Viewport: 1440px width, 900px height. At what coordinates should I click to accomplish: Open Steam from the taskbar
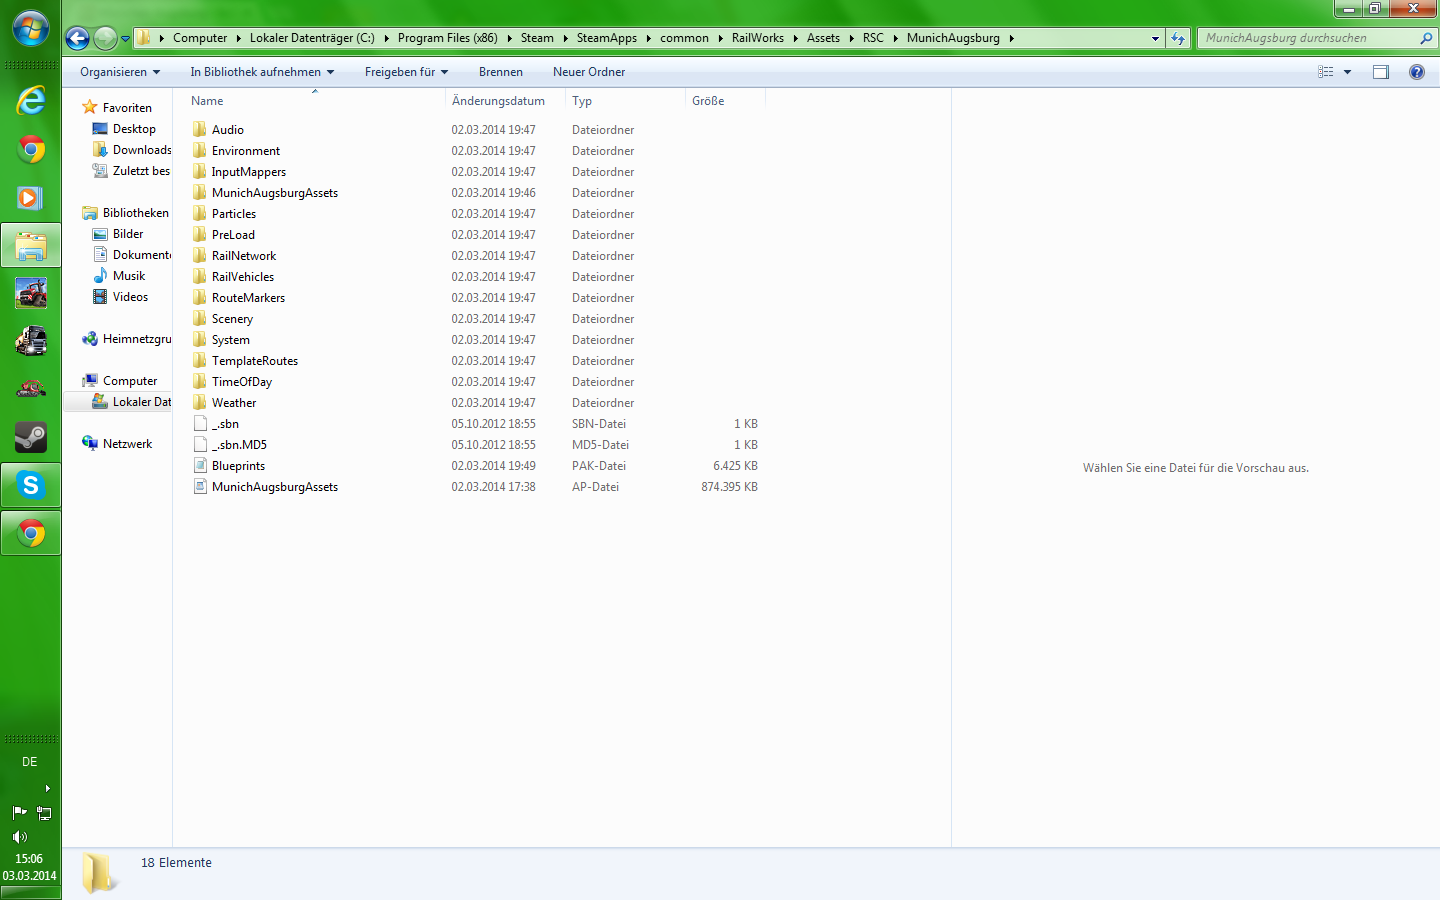[31, 437]
